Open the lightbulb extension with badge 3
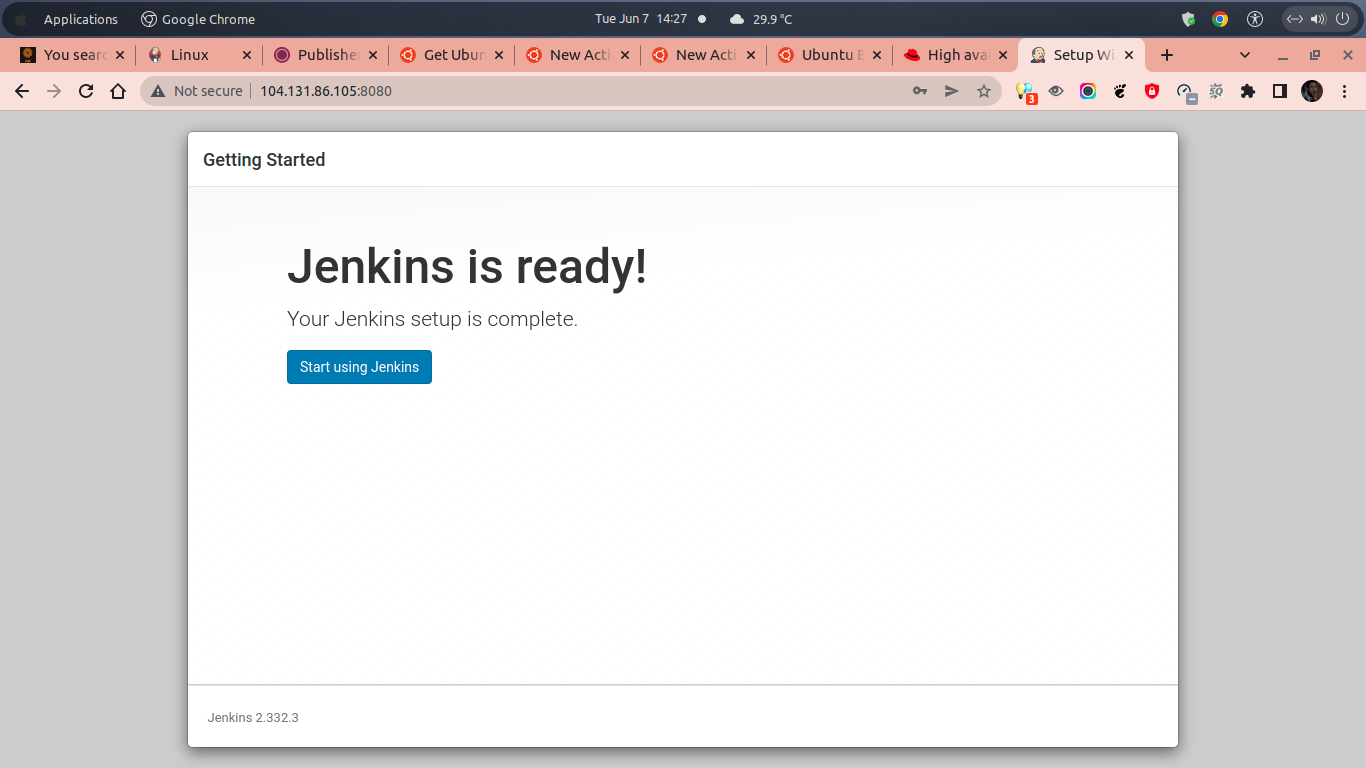This screenshot has height=768, width=1366. [1025, 92]
